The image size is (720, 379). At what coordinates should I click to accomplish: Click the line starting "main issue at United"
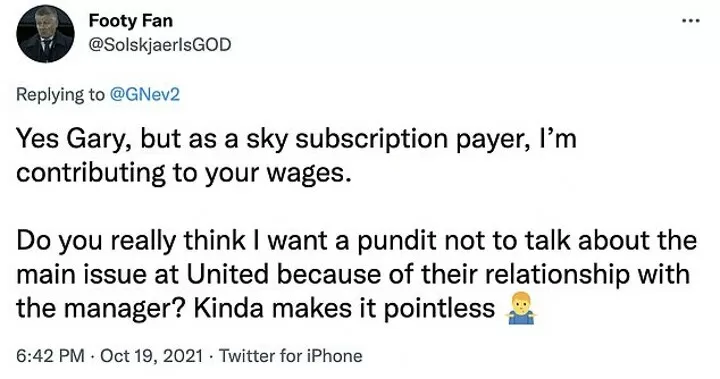coord(354,275)
